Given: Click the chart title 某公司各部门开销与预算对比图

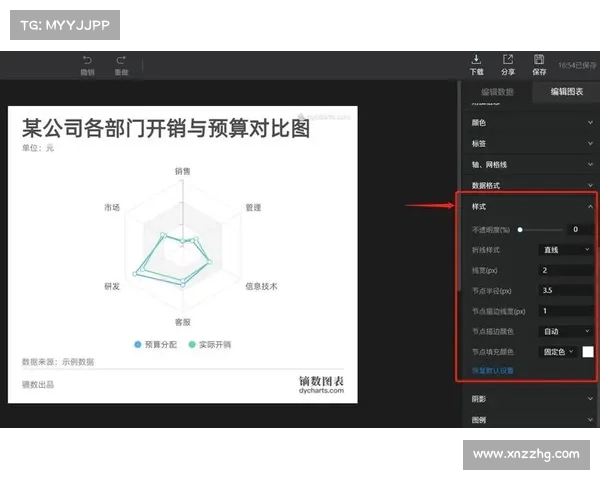Looking at the screenshot, I should [x=166, y=128].
